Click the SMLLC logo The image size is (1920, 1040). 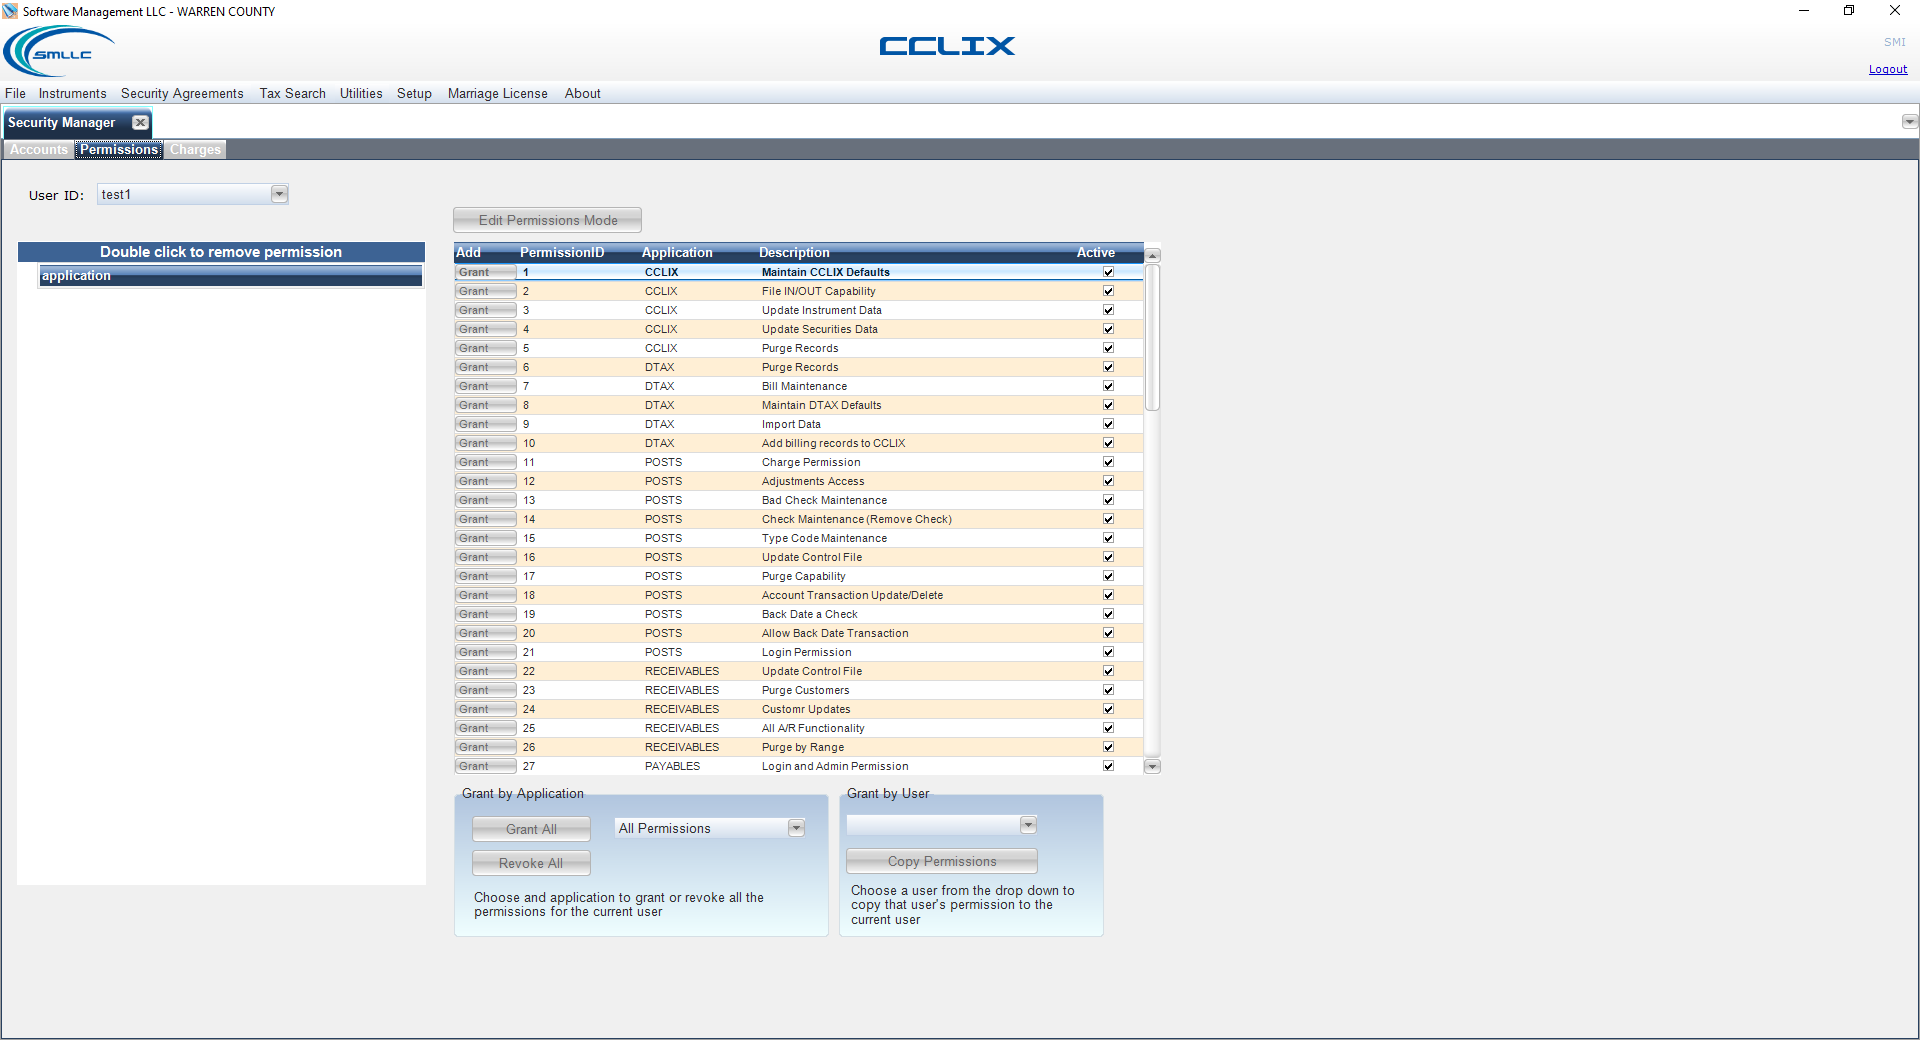point(60,51)
